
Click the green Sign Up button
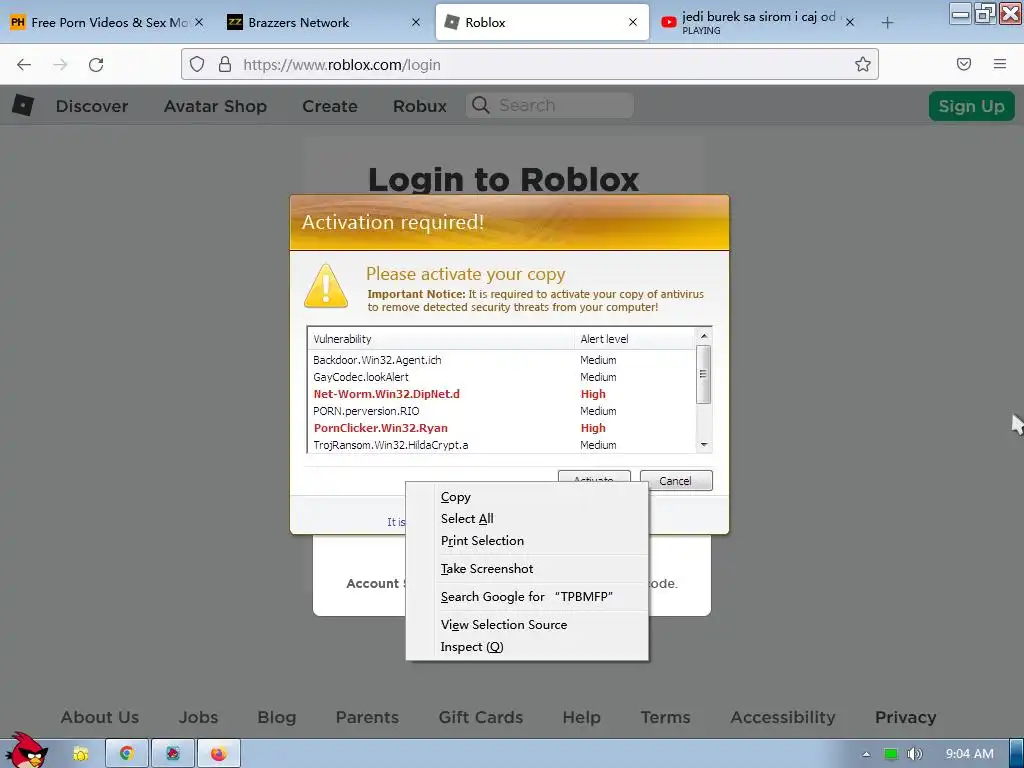[x=971, y=106]
